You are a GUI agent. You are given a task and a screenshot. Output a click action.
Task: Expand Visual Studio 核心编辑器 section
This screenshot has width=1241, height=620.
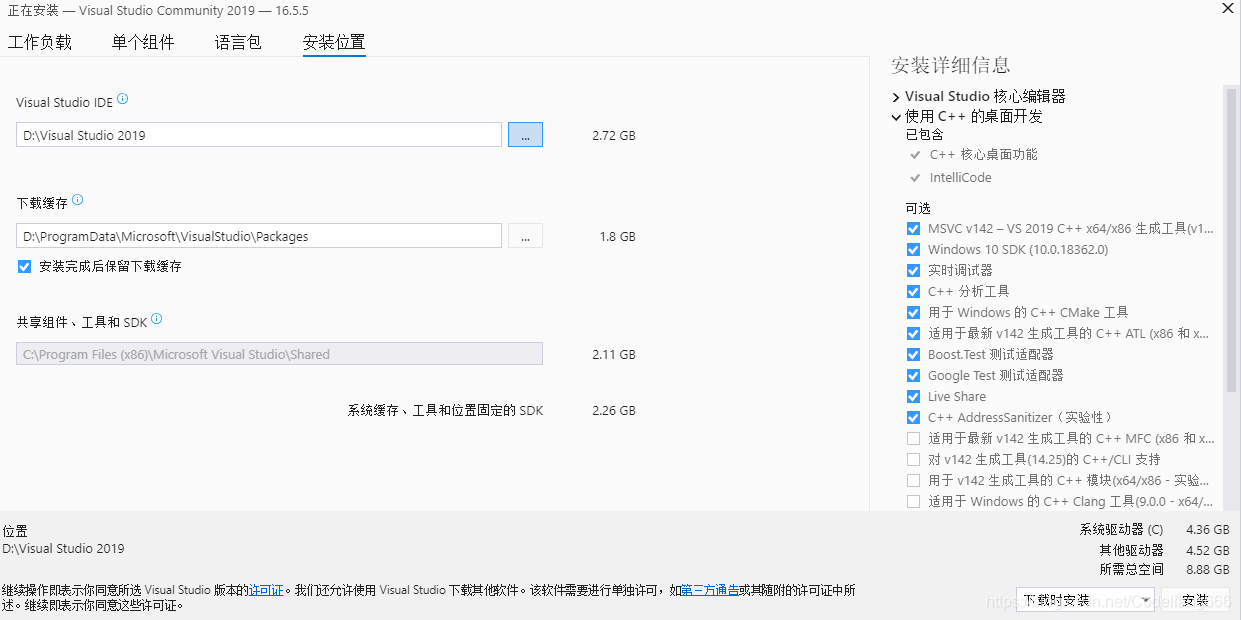pos(896,97)
